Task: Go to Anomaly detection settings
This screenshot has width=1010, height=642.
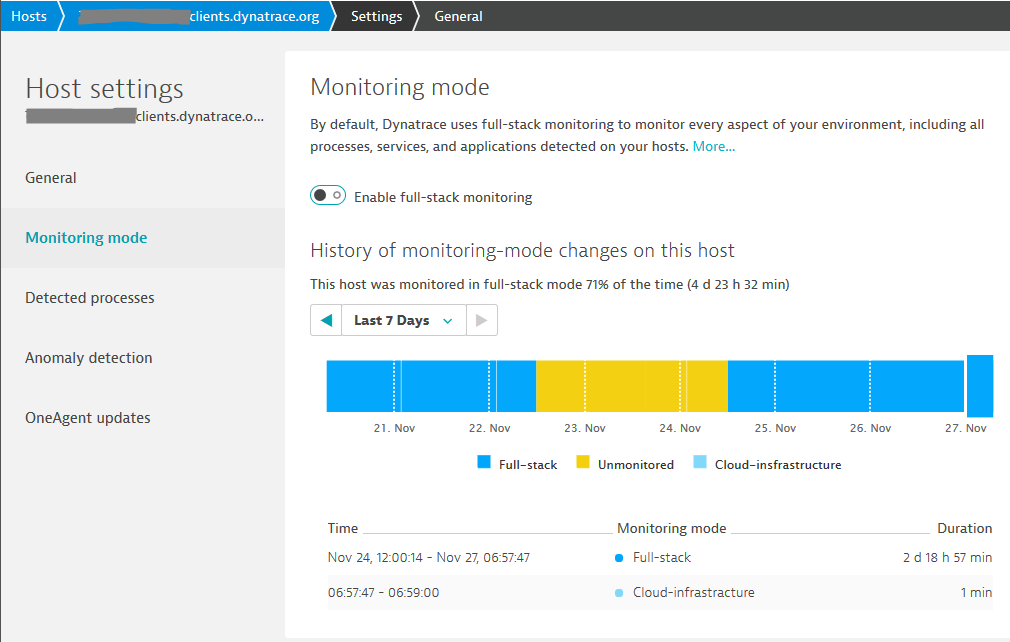Action: click(89, 358)
